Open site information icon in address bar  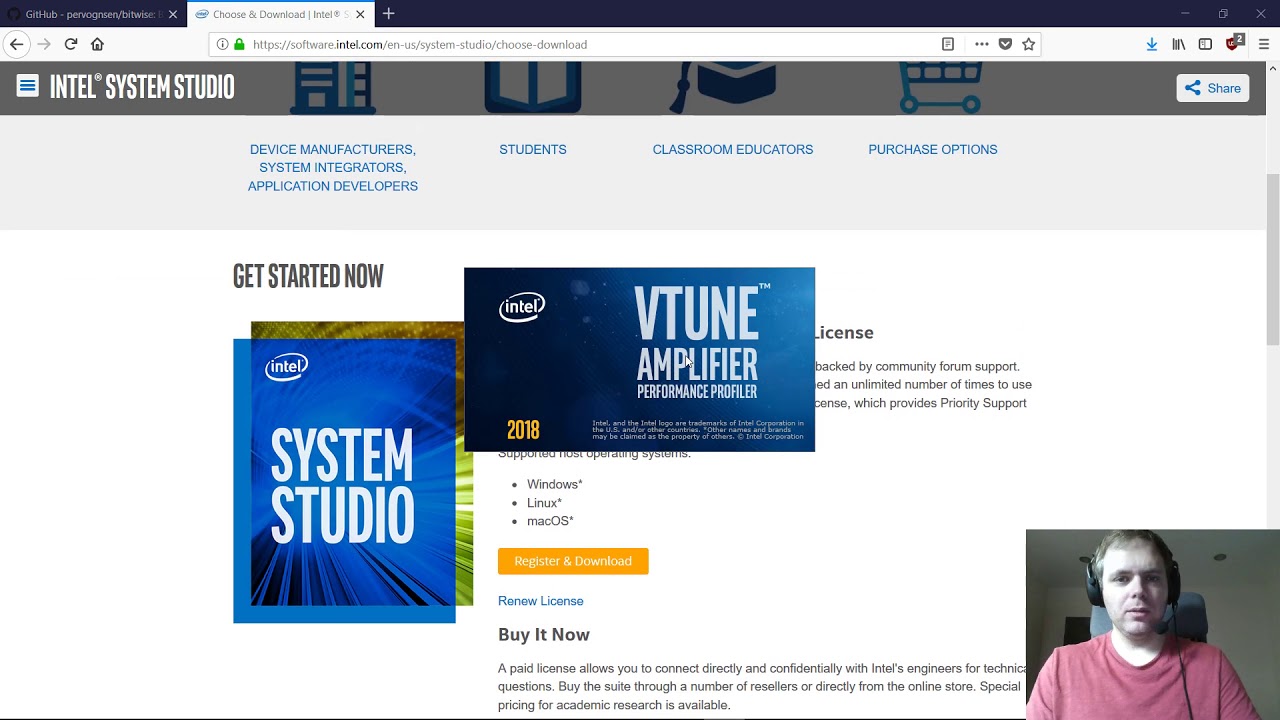tap(222, 44)
